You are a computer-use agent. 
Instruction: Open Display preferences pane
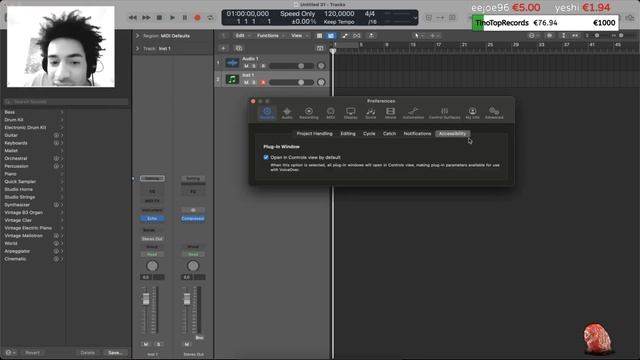pos(351,113)
